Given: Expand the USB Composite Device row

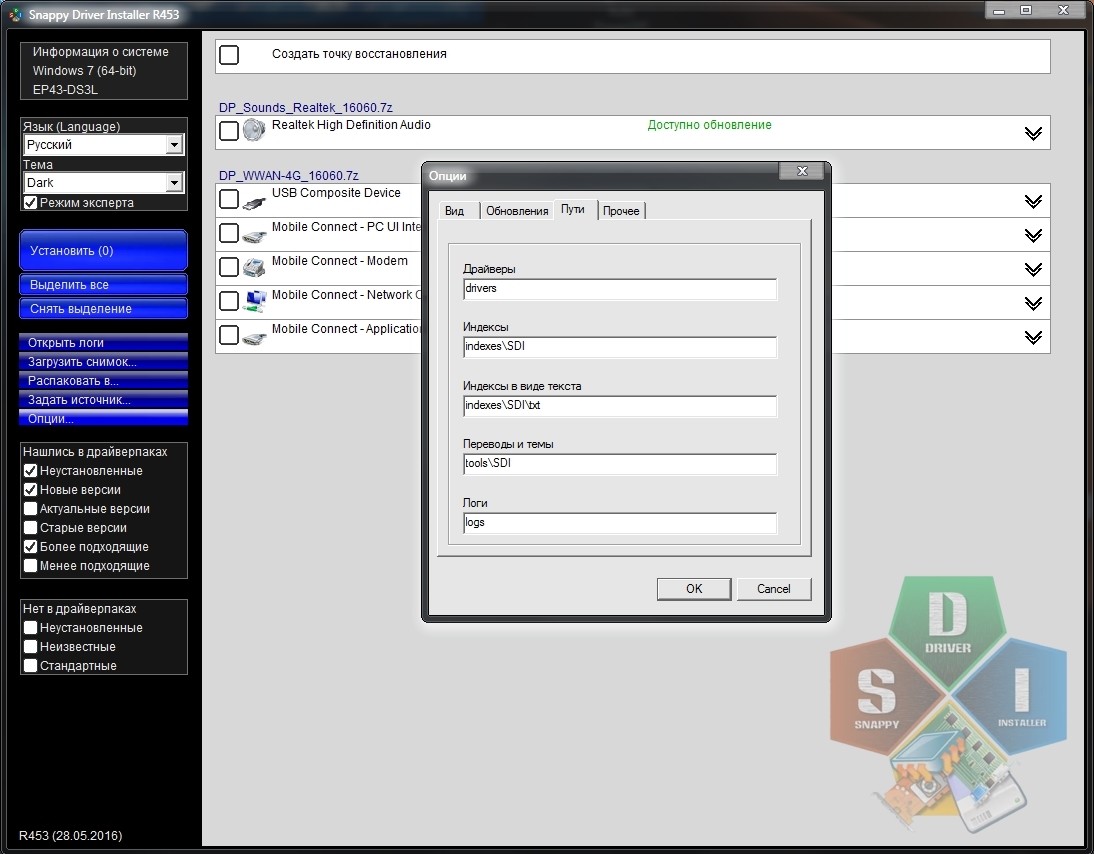Looking at the screenshot, I should click(x=1033, y=202).
